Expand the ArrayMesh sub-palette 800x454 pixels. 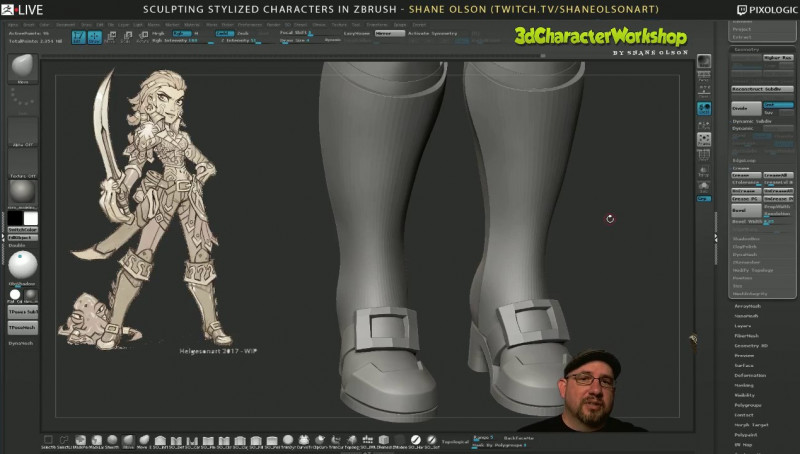pos(747,306)
